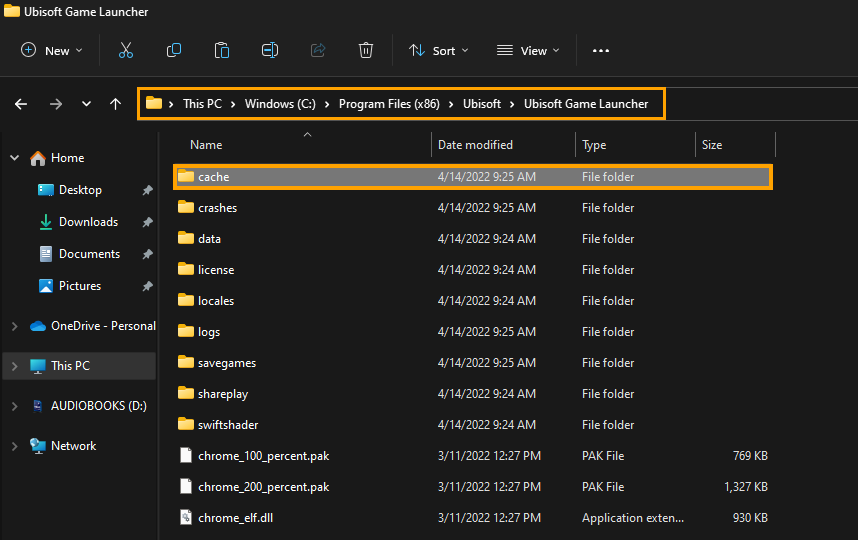Image resolution: width=858 pixels, height=540 pixels.
Task: Click the pin icon beside Pictures
Action: click(x=148, y=286)
